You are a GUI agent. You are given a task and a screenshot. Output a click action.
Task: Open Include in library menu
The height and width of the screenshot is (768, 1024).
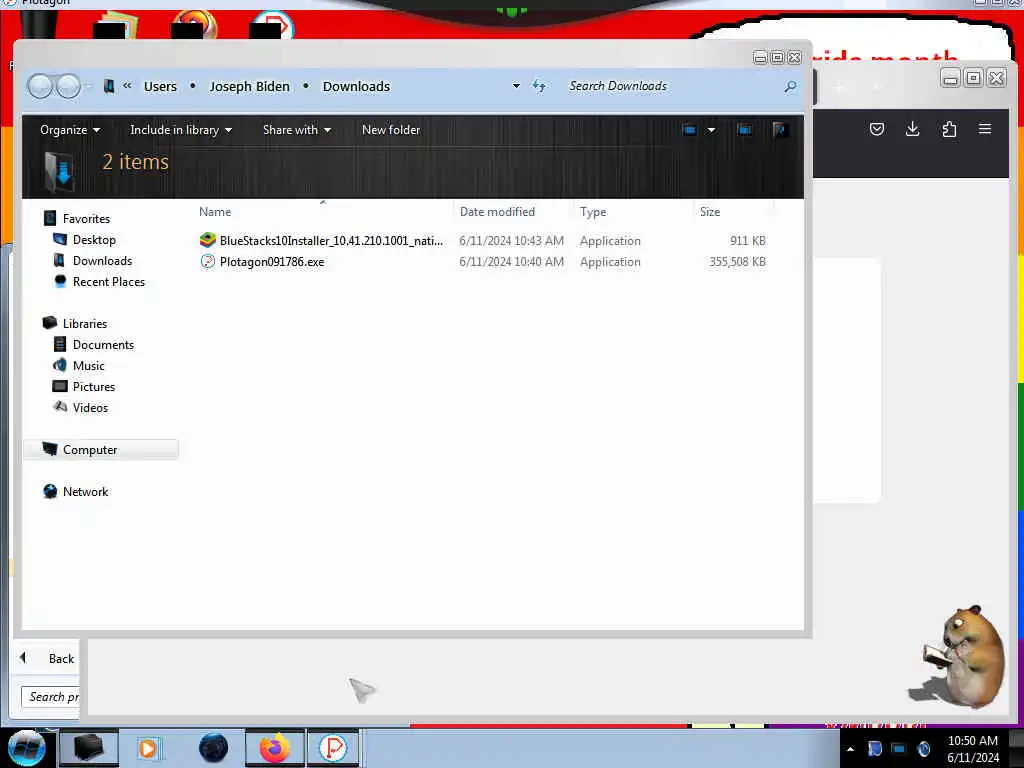181,130
